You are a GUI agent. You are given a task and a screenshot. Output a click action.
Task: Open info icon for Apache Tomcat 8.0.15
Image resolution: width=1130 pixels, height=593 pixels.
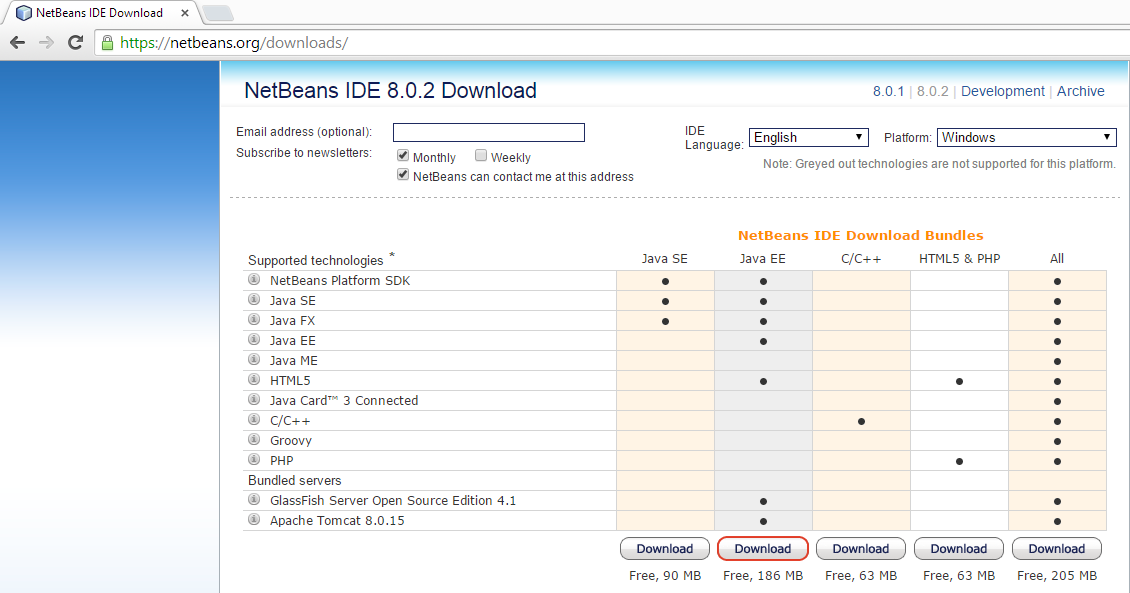254,520
